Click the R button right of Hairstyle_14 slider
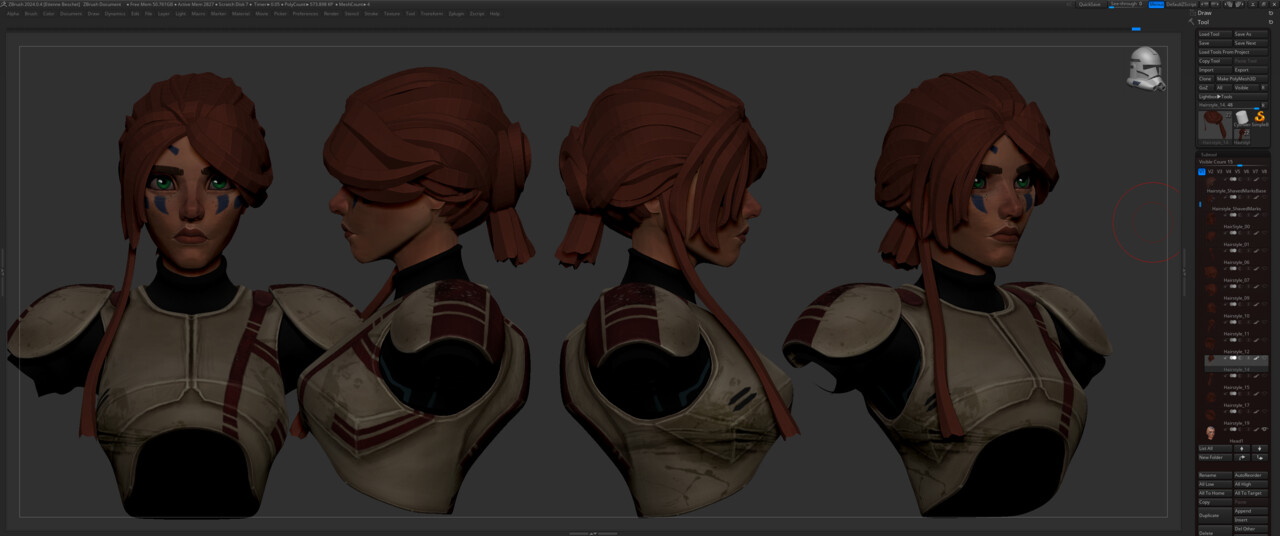 click(x=1264, y=105)
